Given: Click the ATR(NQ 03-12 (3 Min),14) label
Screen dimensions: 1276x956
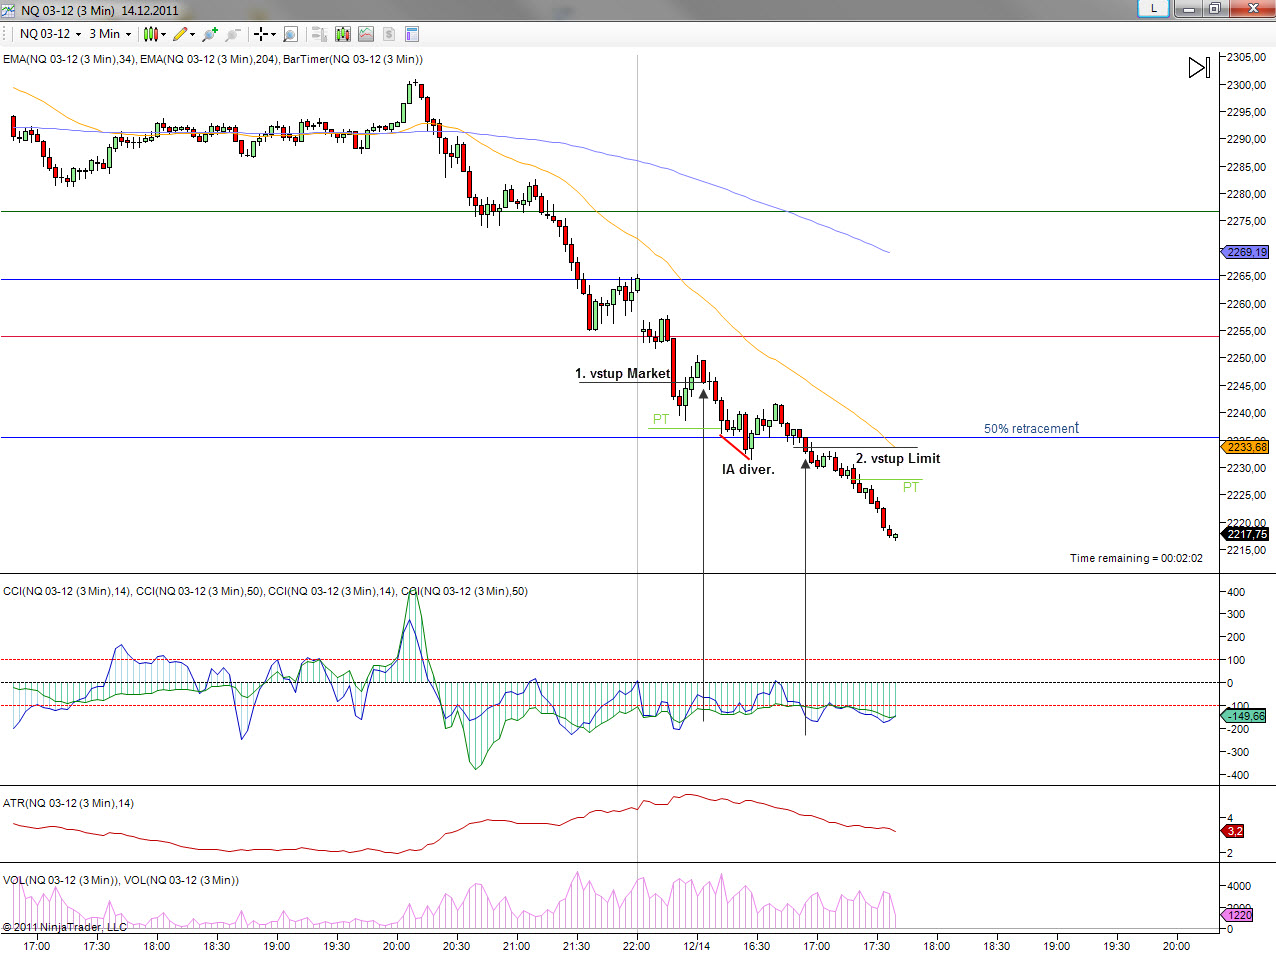Looking at the screenshot, I should click(68, 803).
